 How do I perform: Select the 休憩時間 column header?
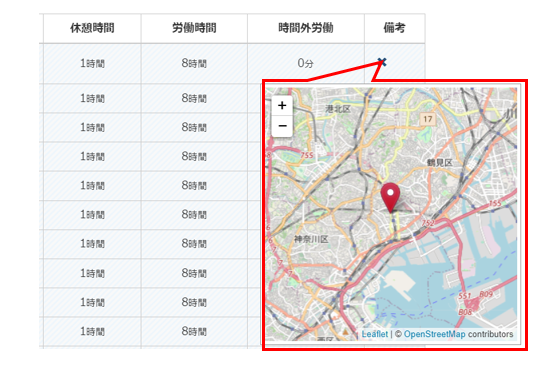pos(92,28)
